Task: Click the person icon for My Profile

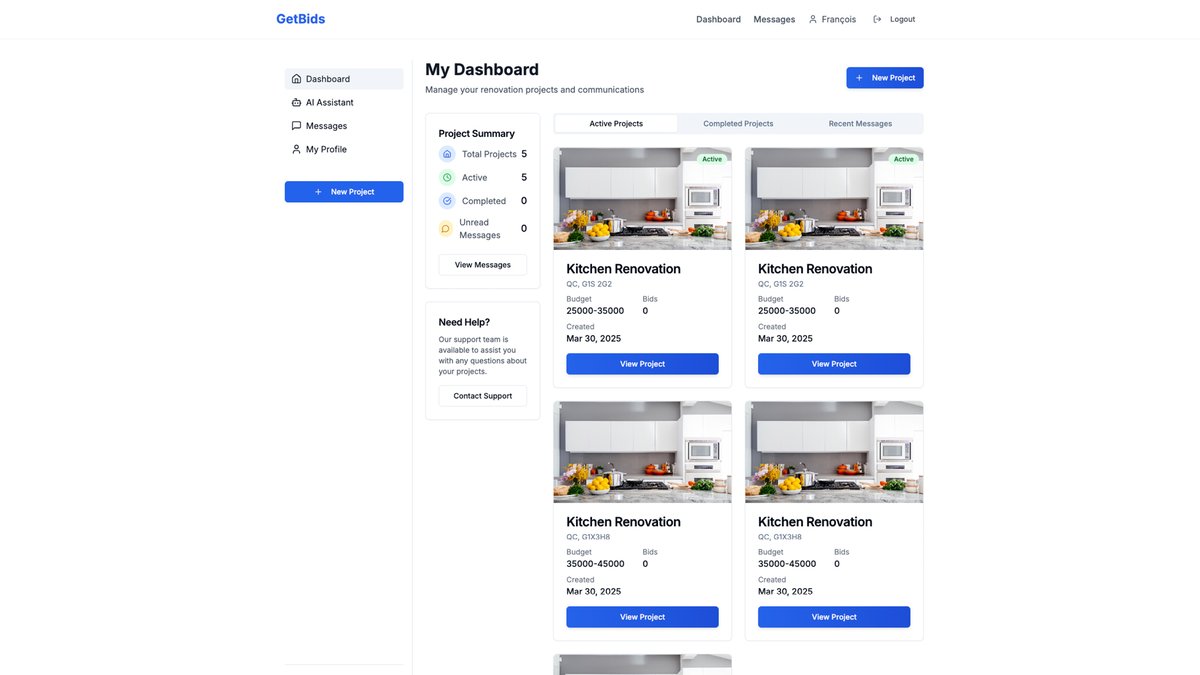Action: (296, 149)
